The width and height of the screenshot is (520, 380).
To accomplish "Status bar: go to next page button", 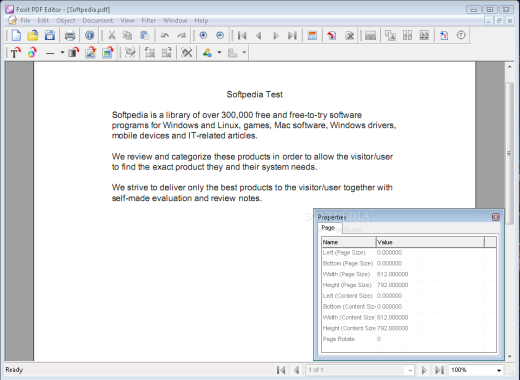I will pos(424,370).
